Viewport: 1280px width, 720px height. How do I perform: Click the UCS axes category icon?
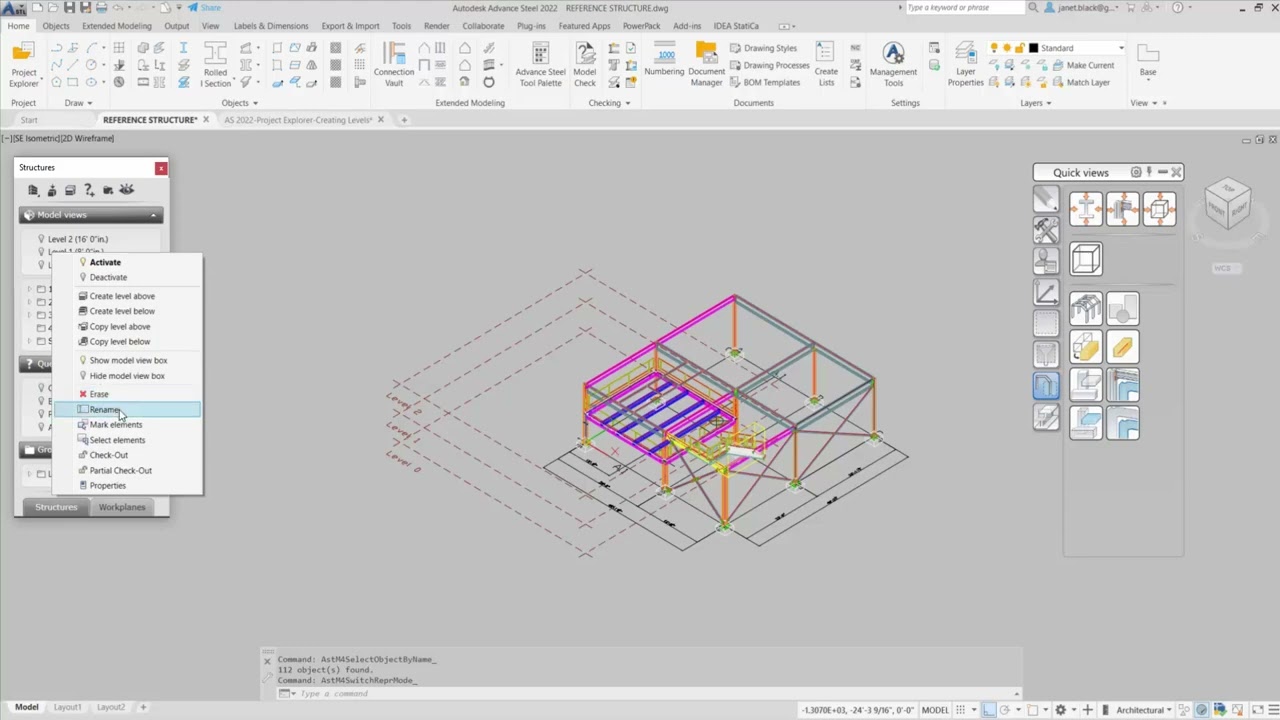(x=1046, y=293)
